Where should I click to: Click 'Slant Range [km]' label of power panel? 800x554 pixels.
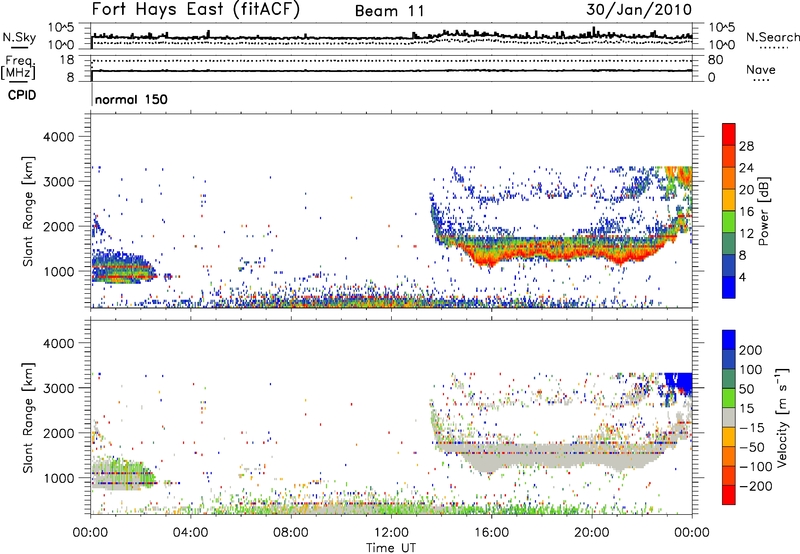point(28,211)
